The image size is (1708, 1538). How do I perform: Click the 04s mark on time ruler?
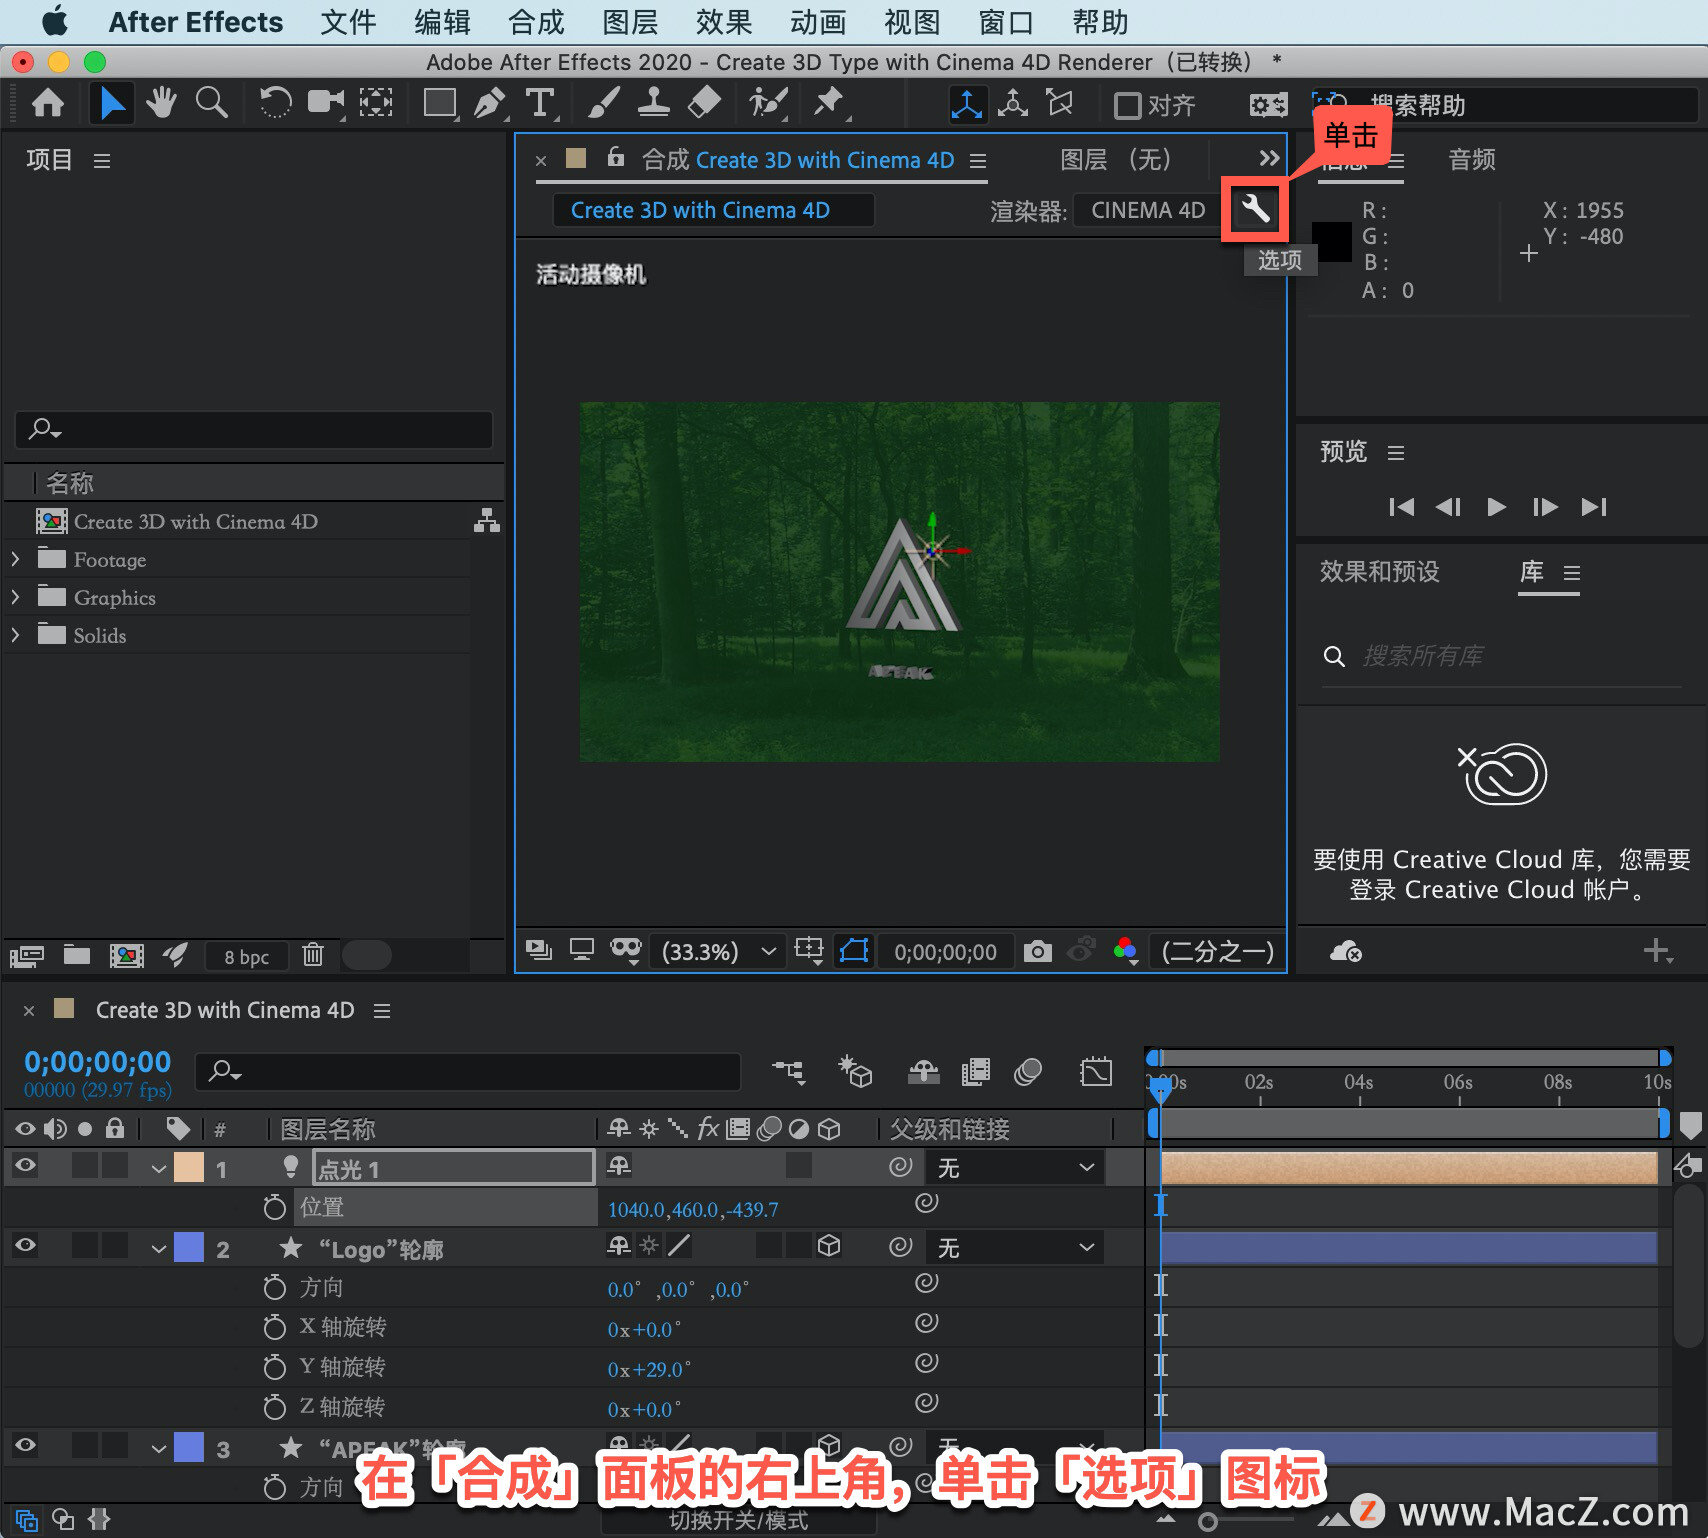(x=1358, y=1083)
